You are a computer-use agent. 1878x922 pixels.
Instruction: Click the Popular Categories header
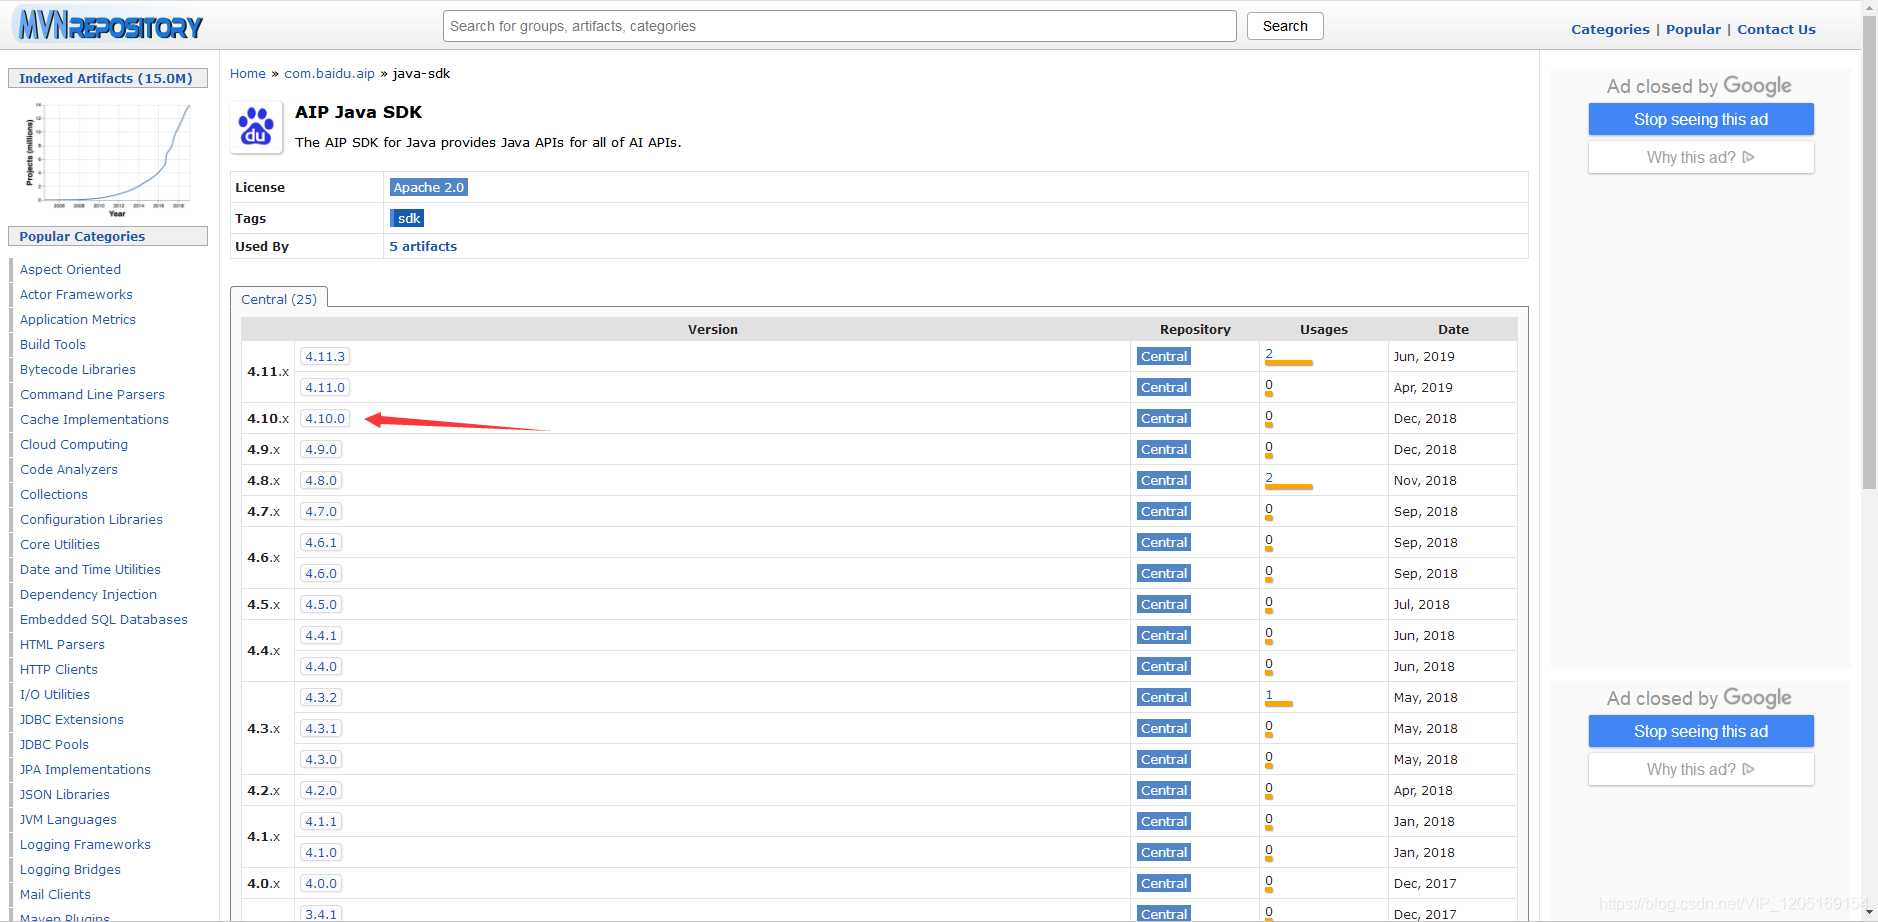coord(108,236)
